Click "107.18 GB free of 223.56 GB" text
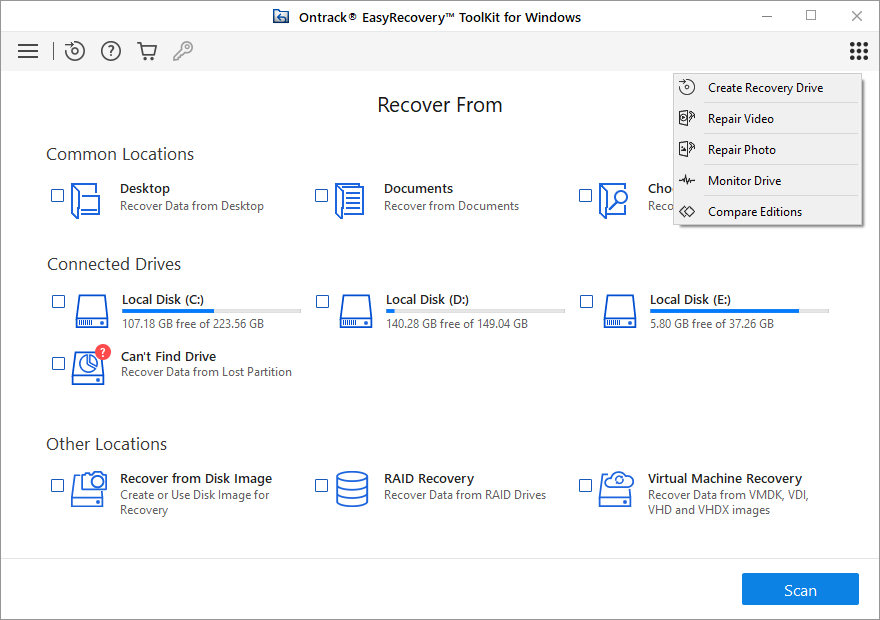Viewport: 880px width, 620px height. click(193, 324)
